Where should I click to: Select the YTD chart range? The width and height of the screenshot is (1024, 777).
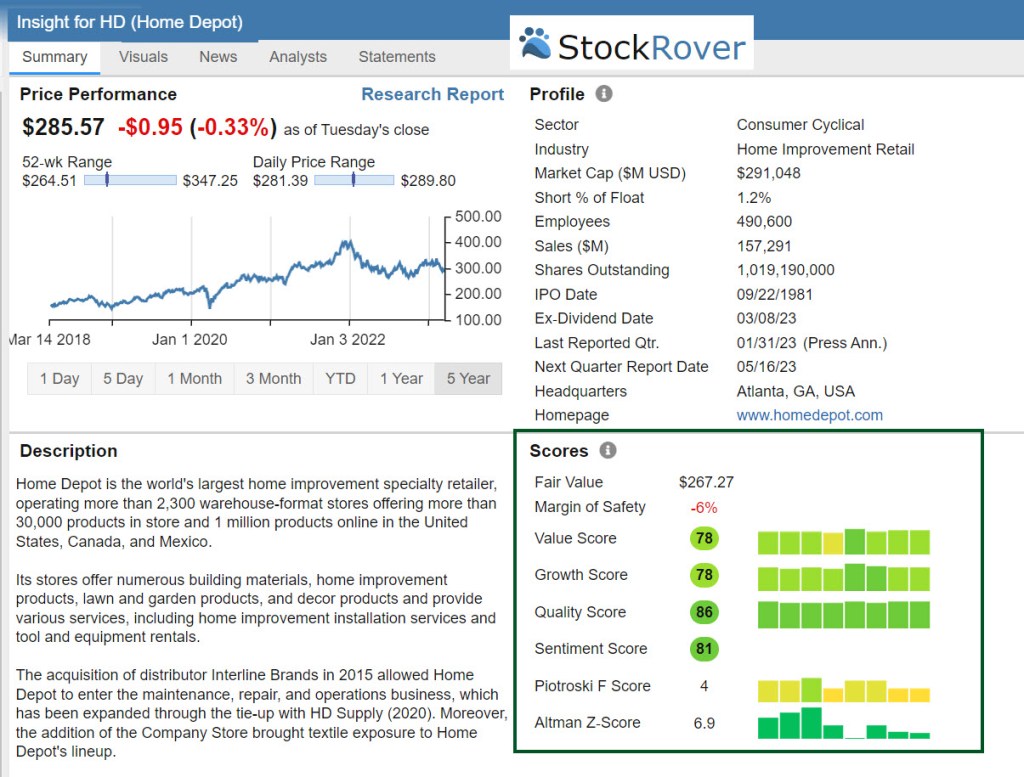pos(340,379)
